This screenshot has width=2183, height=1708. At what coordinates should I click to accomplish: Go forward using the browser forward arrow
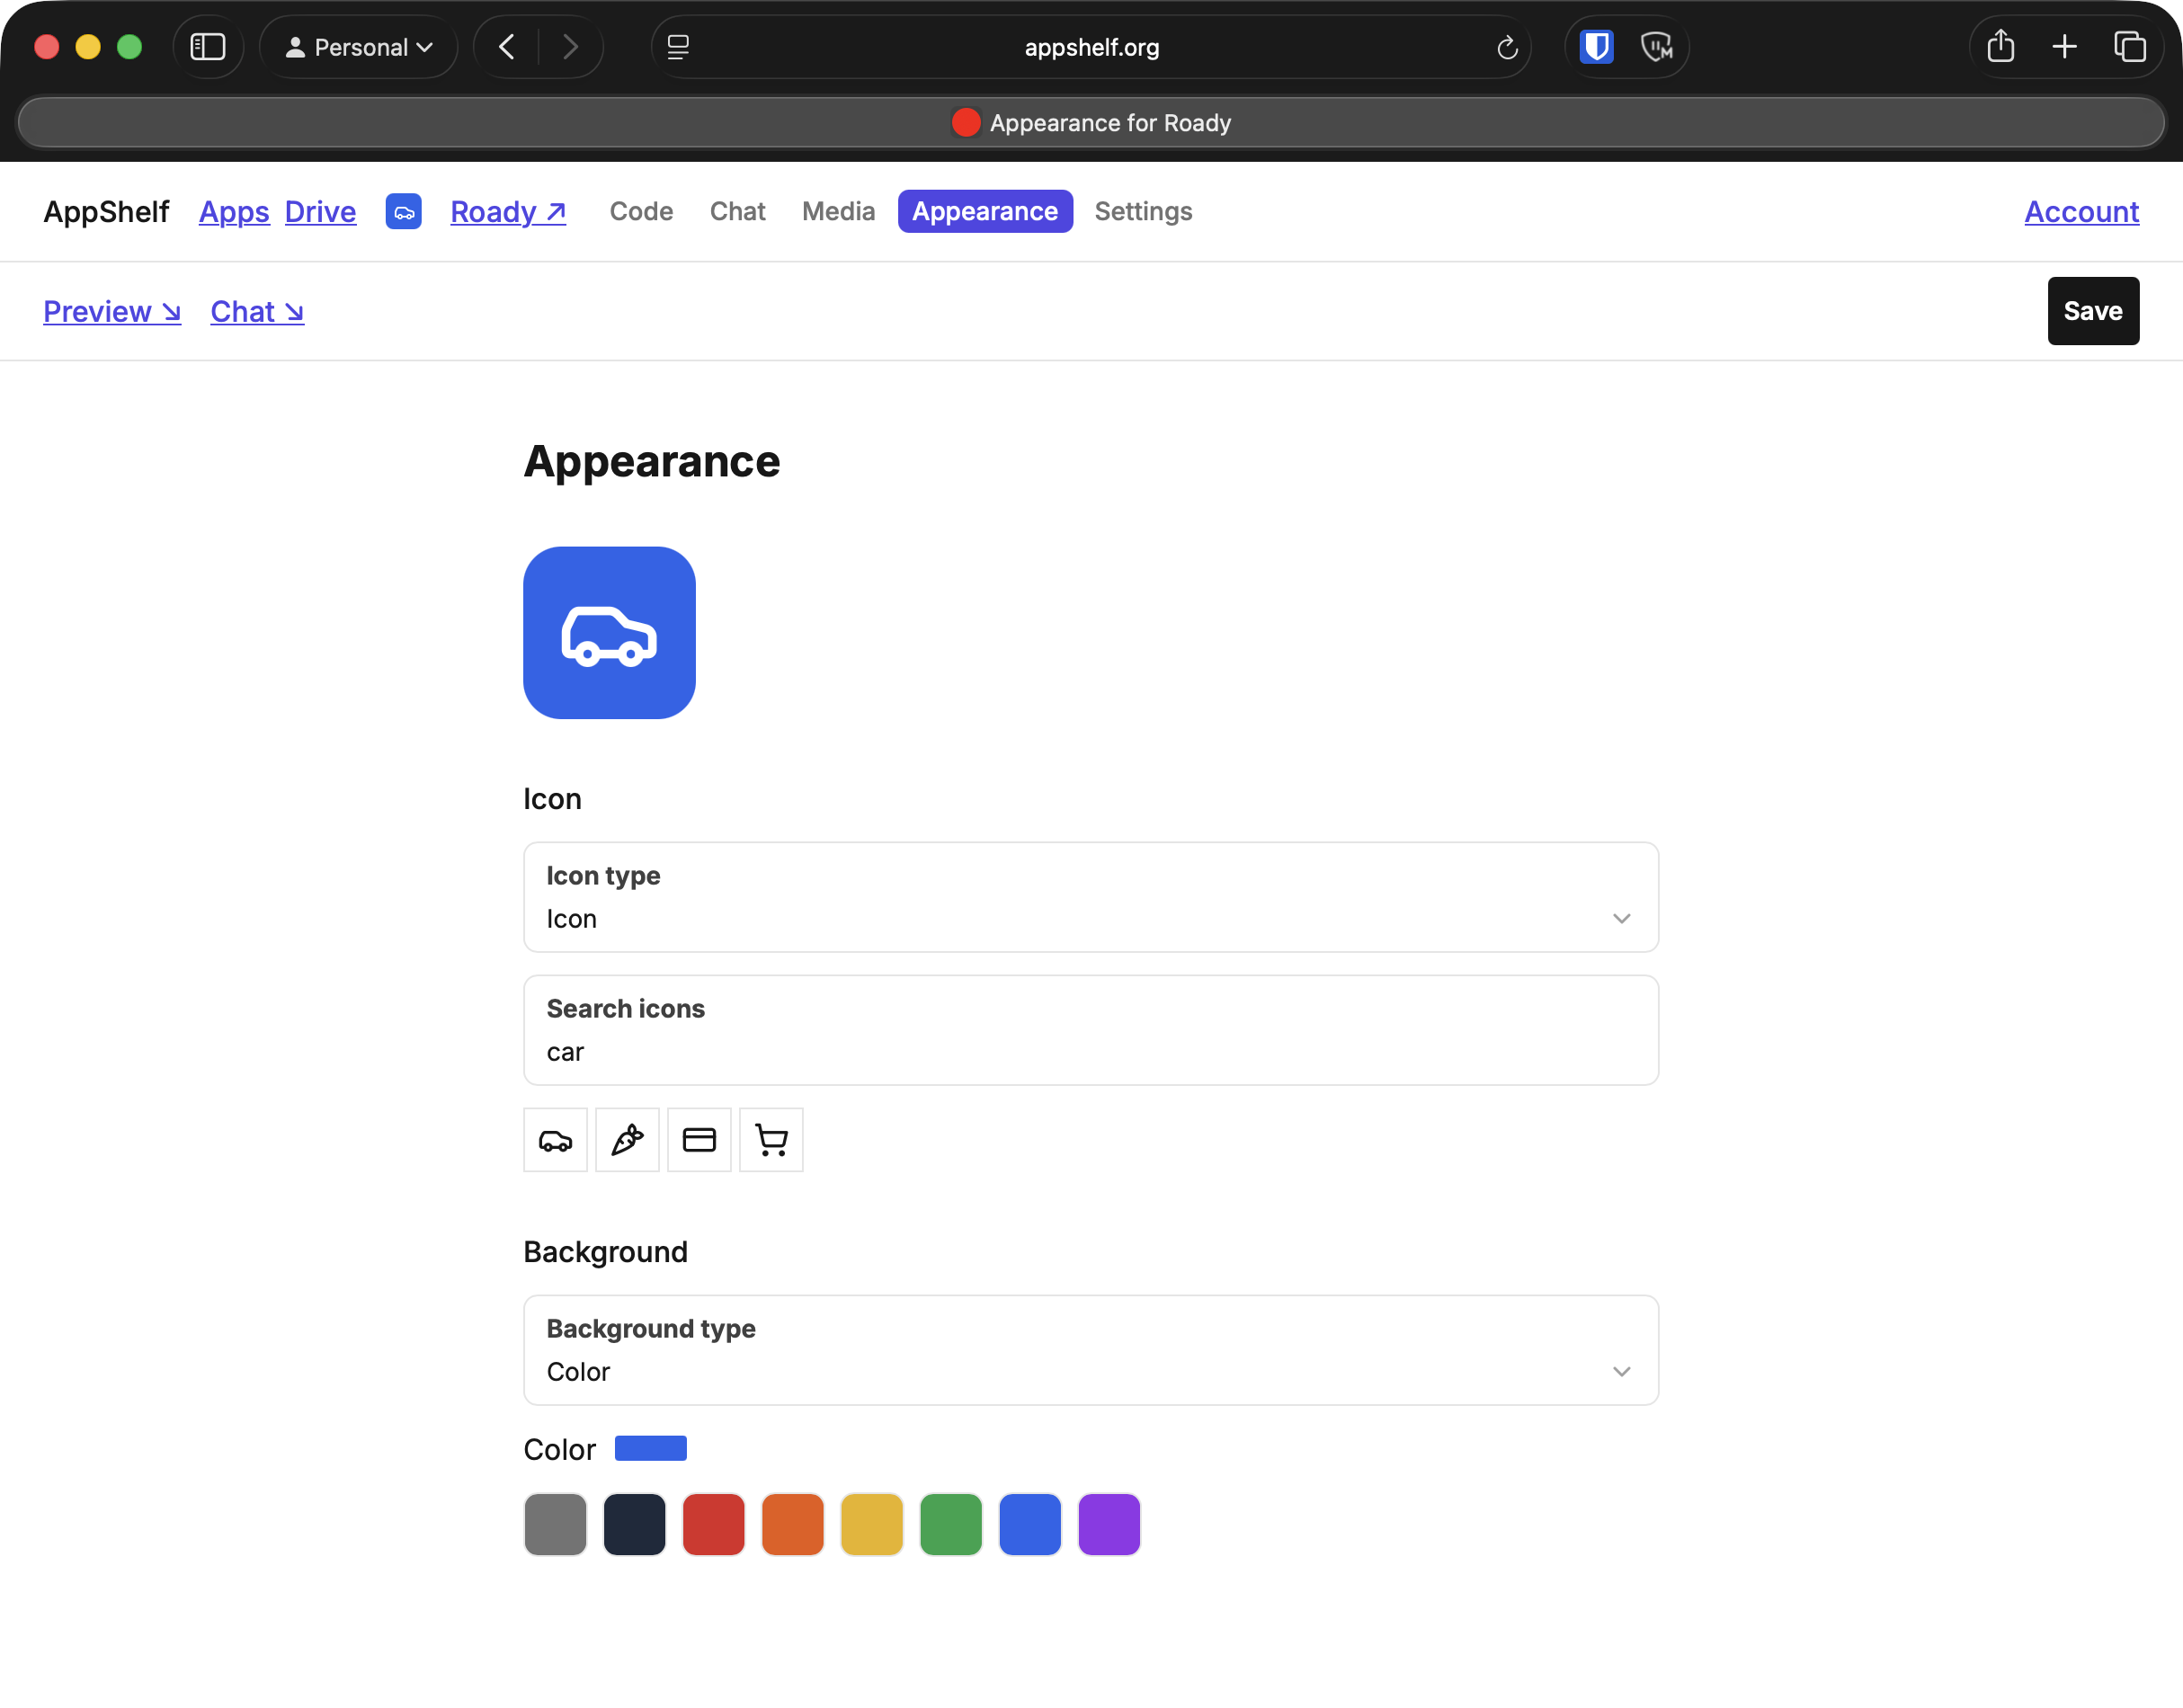pos(570,47)
